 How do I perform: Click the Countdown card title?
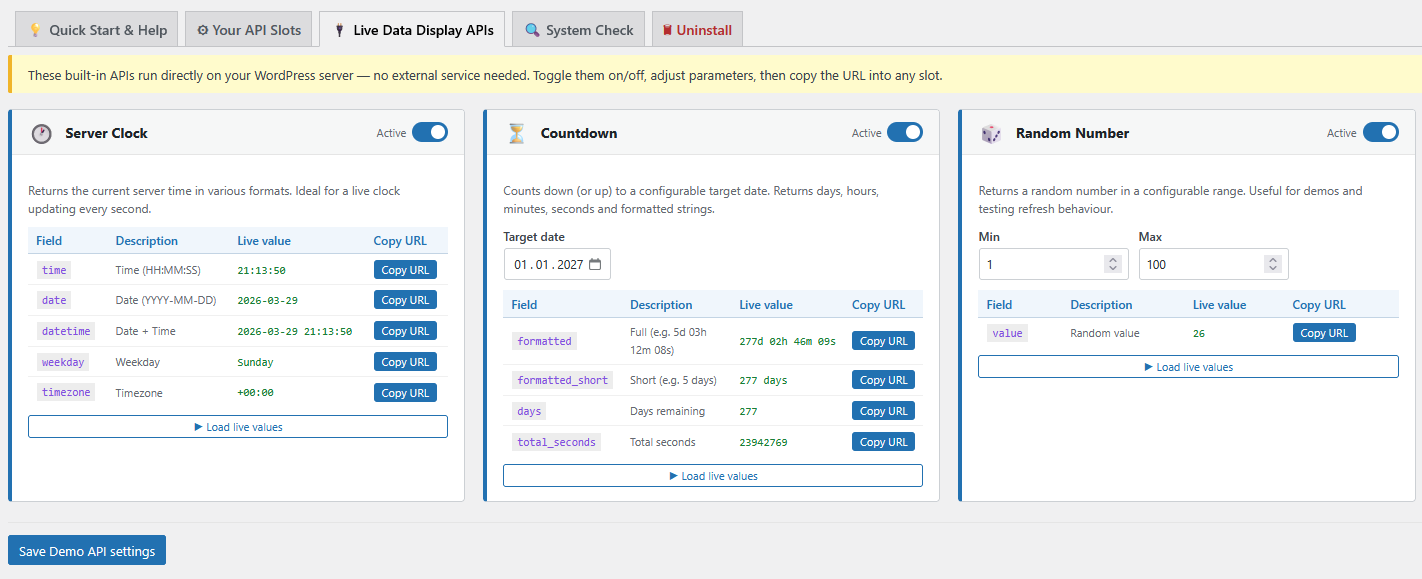pos(579,133)
